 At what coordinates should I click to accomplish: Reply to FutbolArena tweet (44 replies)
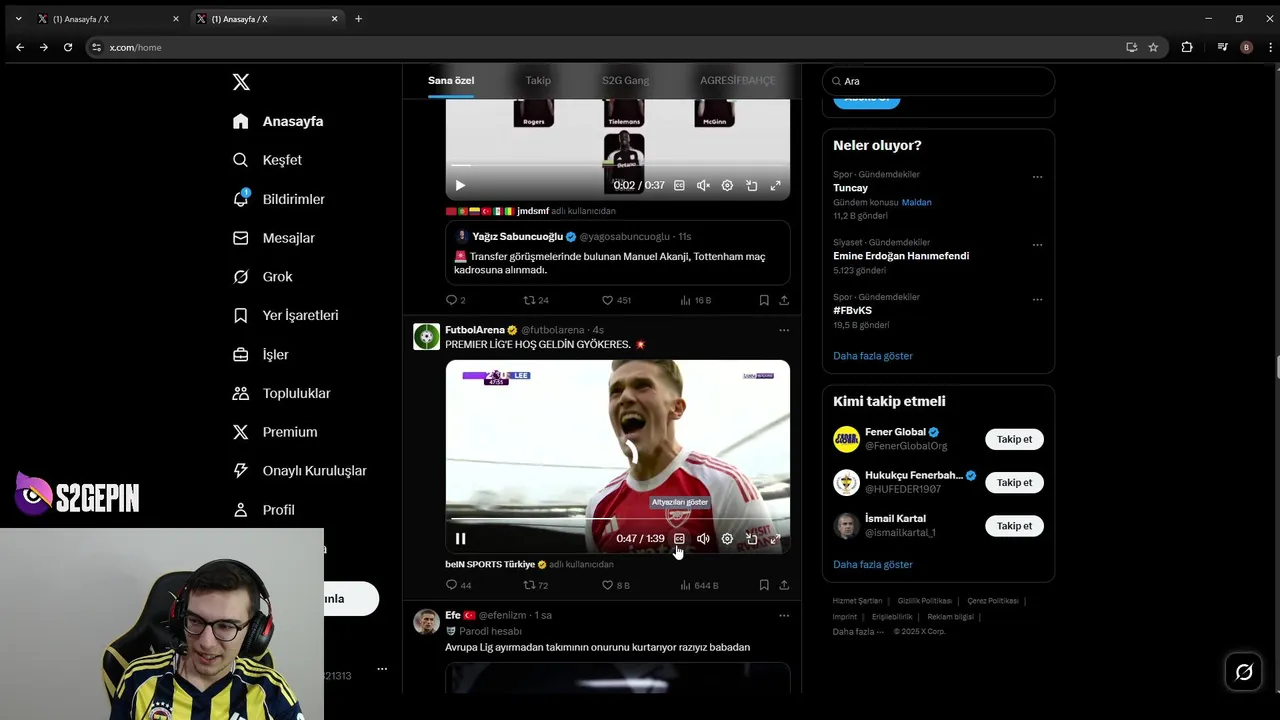[458, 585]
